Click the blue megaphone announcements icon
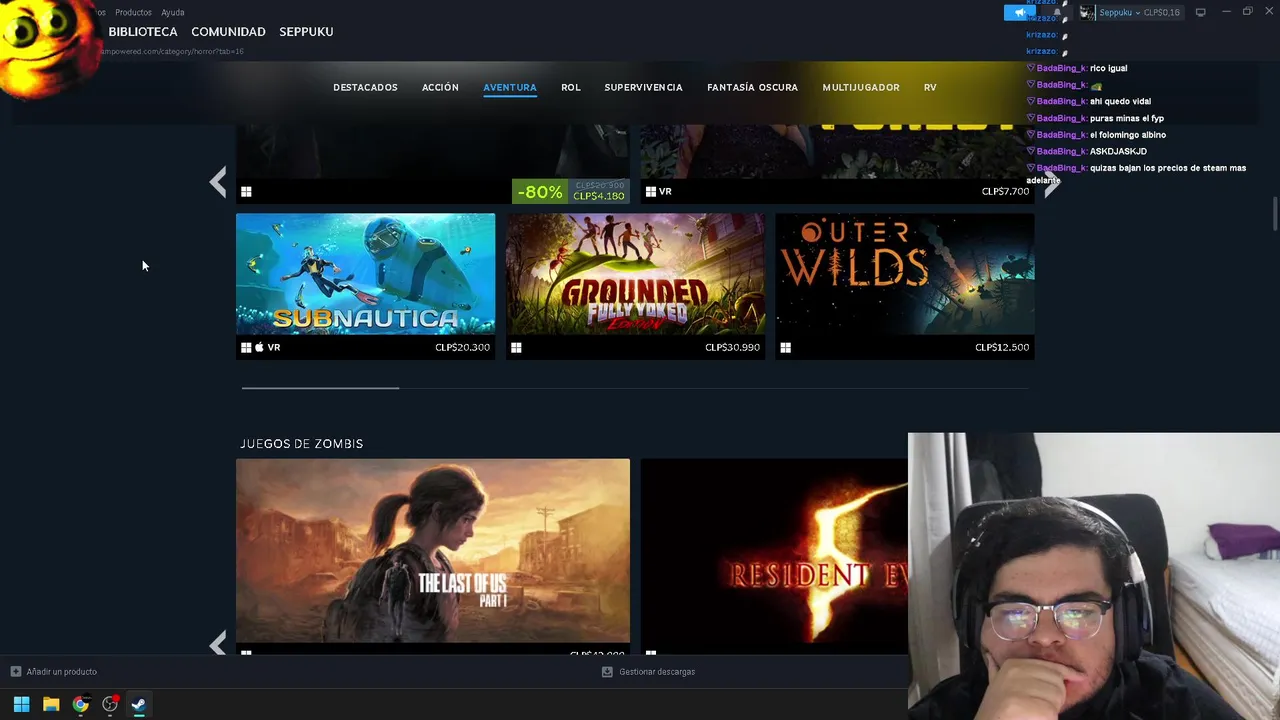This screenshot has width=1280, height=720. point(1019,12)
